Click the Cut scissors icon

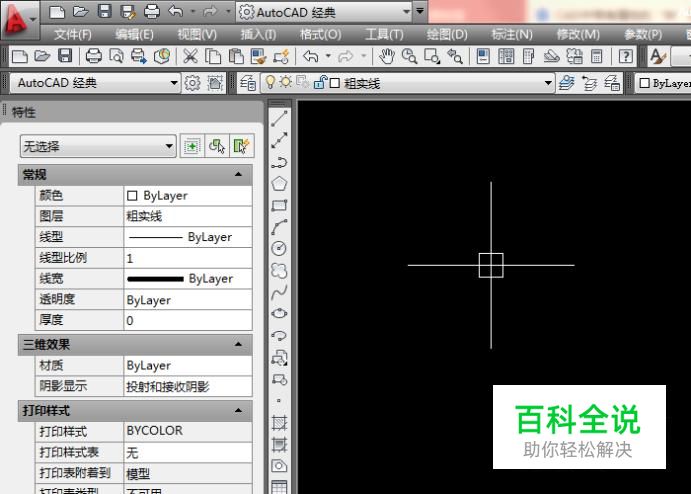point(190,57)
